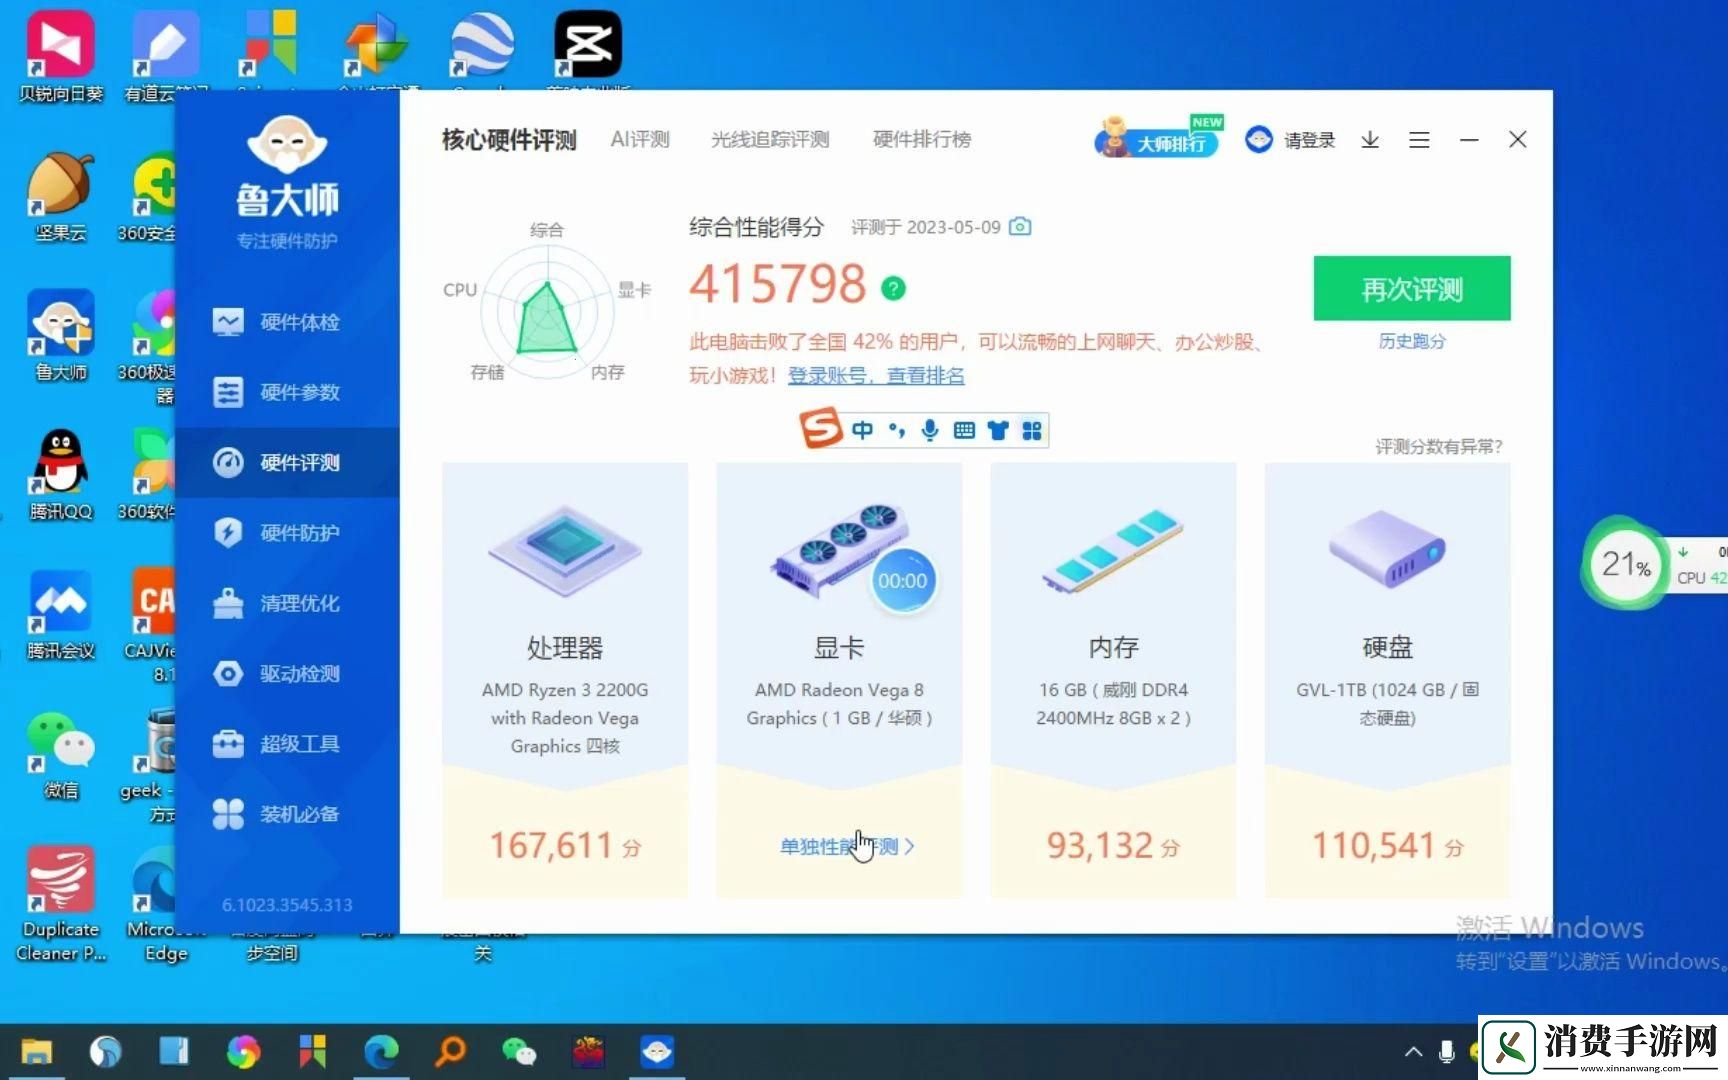Open the 大师排行 badge

point(1159,138)
